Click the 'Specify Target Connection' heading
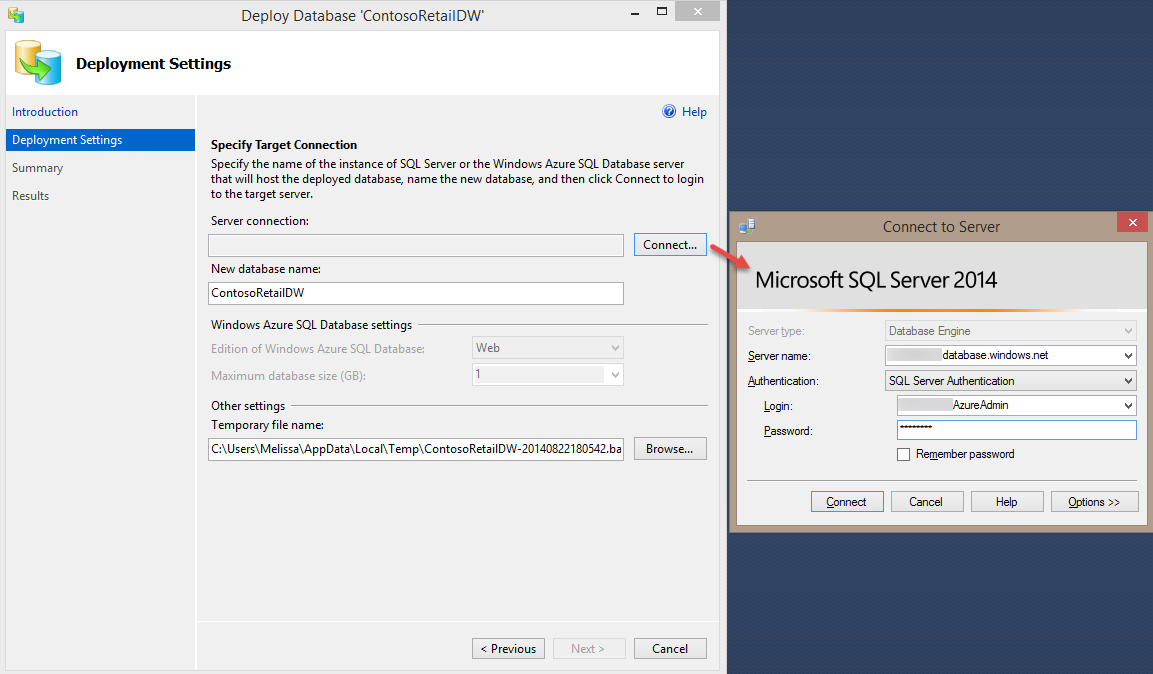This screenshot has height=674, width=1153. tap(284, 145)
